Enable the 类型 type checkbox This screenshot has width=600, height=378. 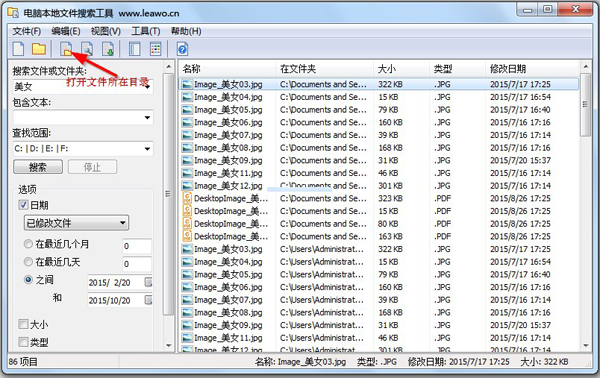pos(23,342)
